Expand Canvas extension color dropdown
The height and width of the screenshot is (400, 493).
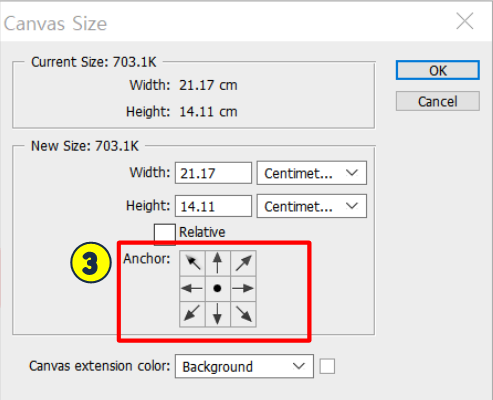244,366
